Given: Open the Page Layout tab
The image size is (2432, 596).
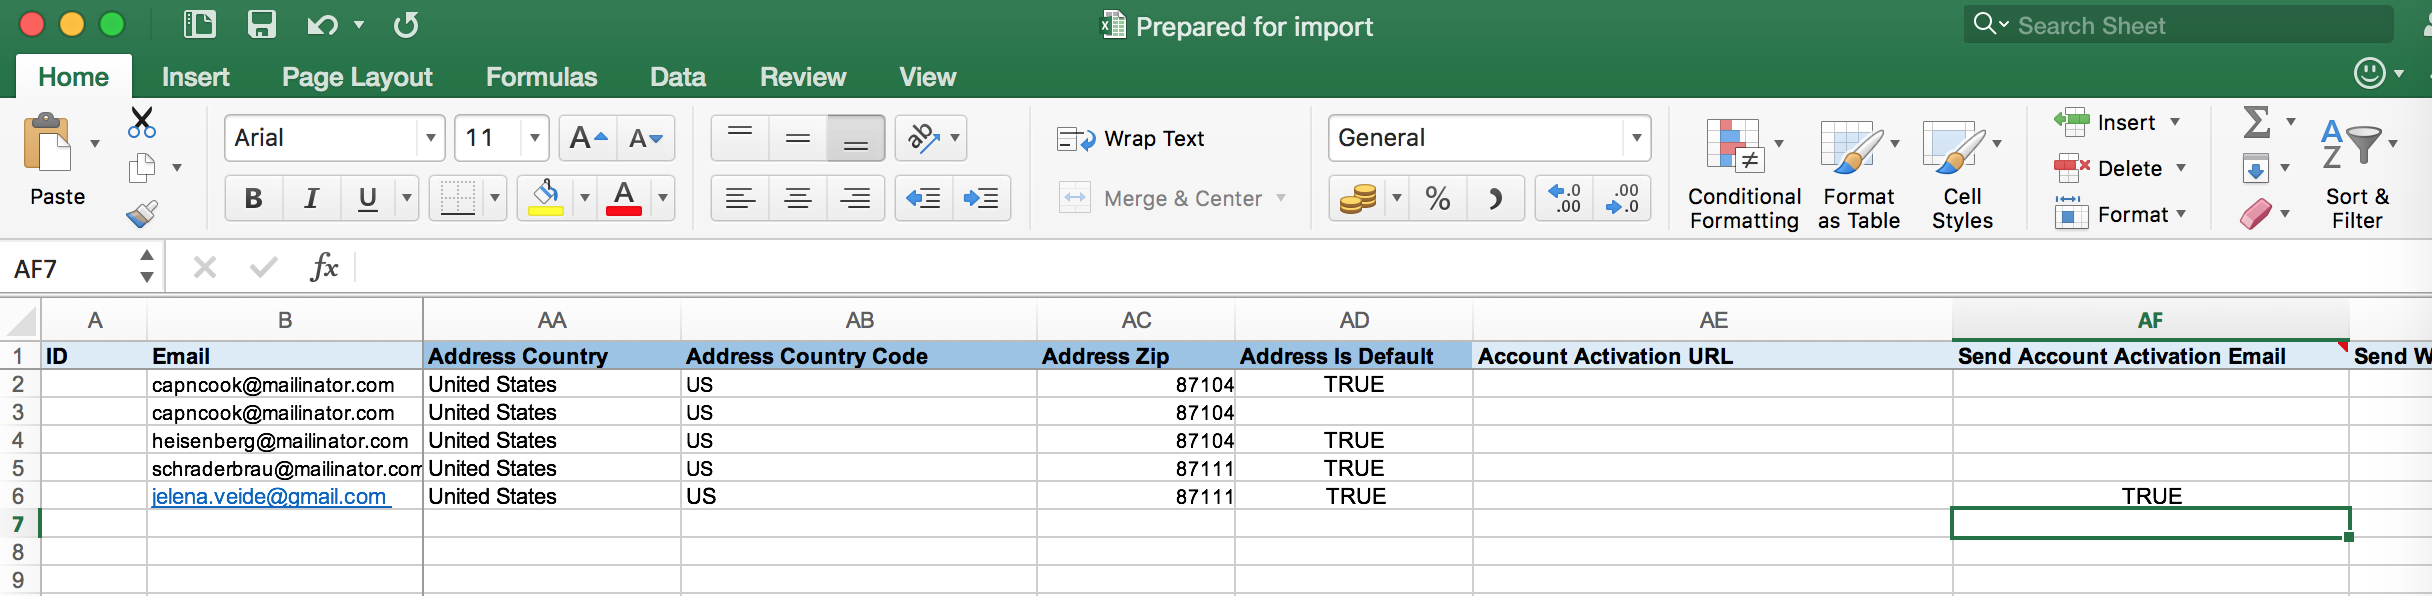Looking at the screenshot, I should [x=357, y=77].
